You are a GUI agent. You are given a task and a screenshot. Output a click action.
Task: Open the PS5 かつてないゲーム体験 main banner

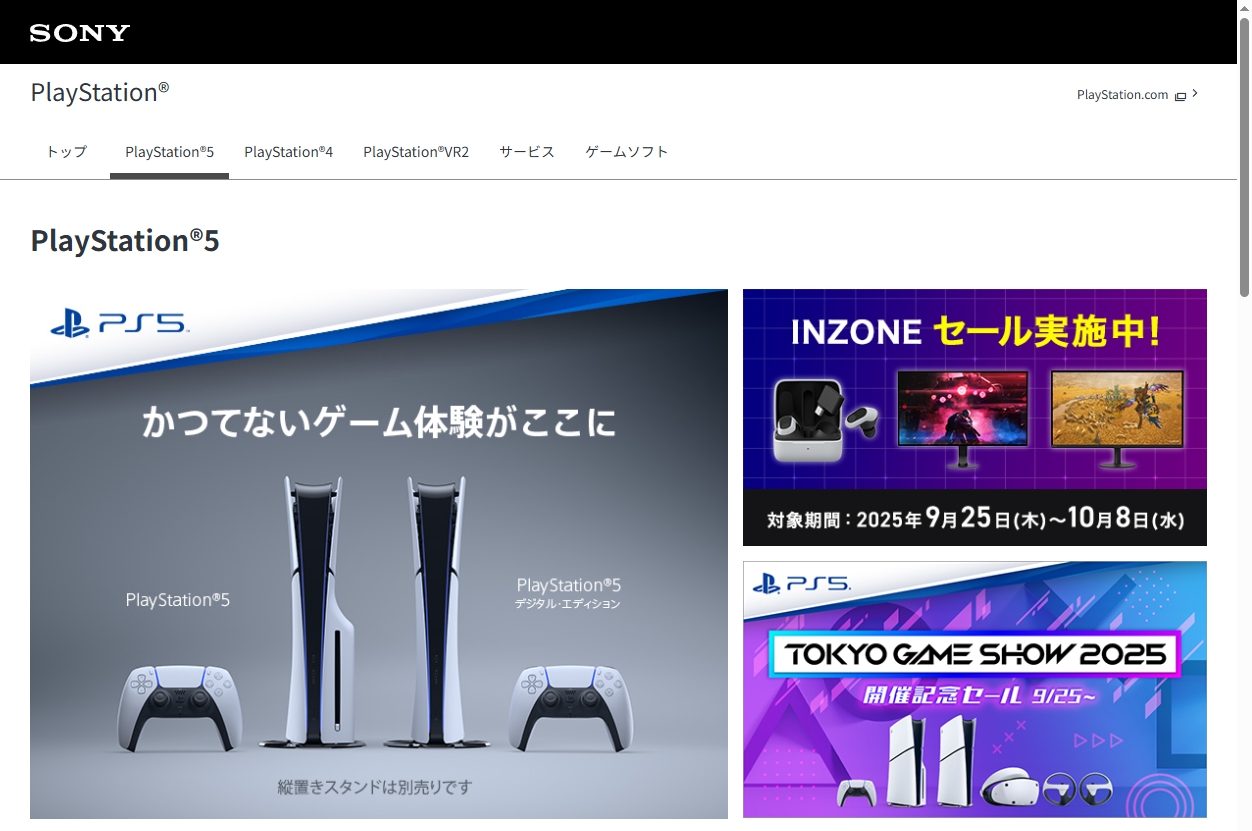pos(379,554)
